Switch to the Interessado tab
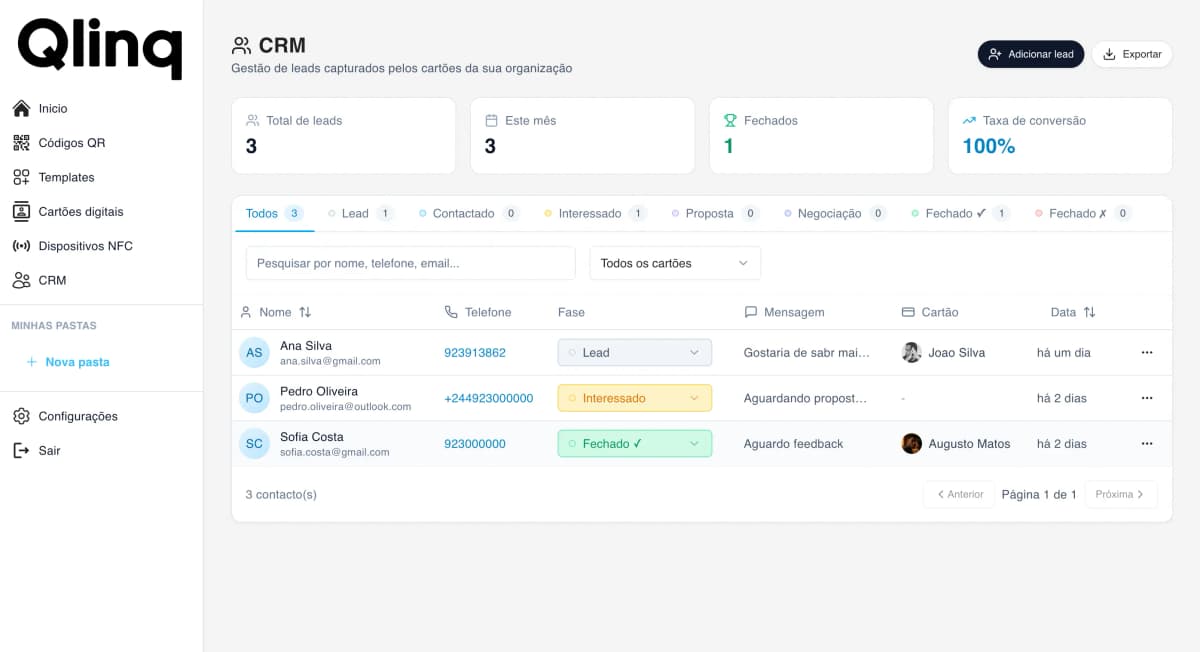The width and height of the screenshot is (1200, 652). (x=593, y=213)
